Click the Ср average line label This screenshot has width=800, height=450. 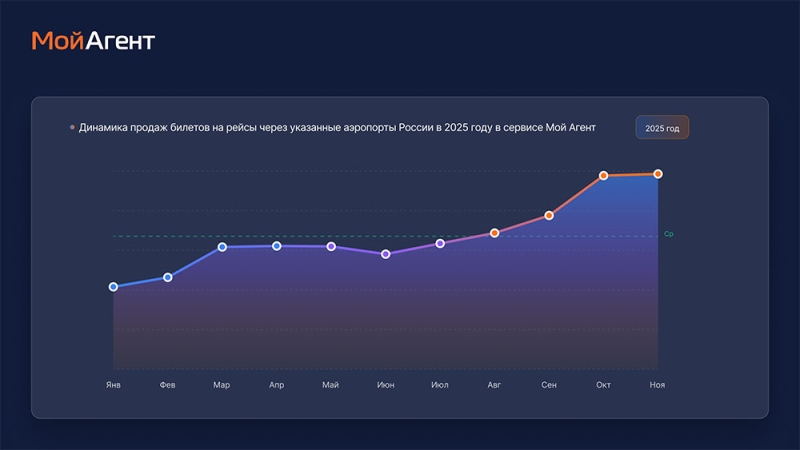668,234
